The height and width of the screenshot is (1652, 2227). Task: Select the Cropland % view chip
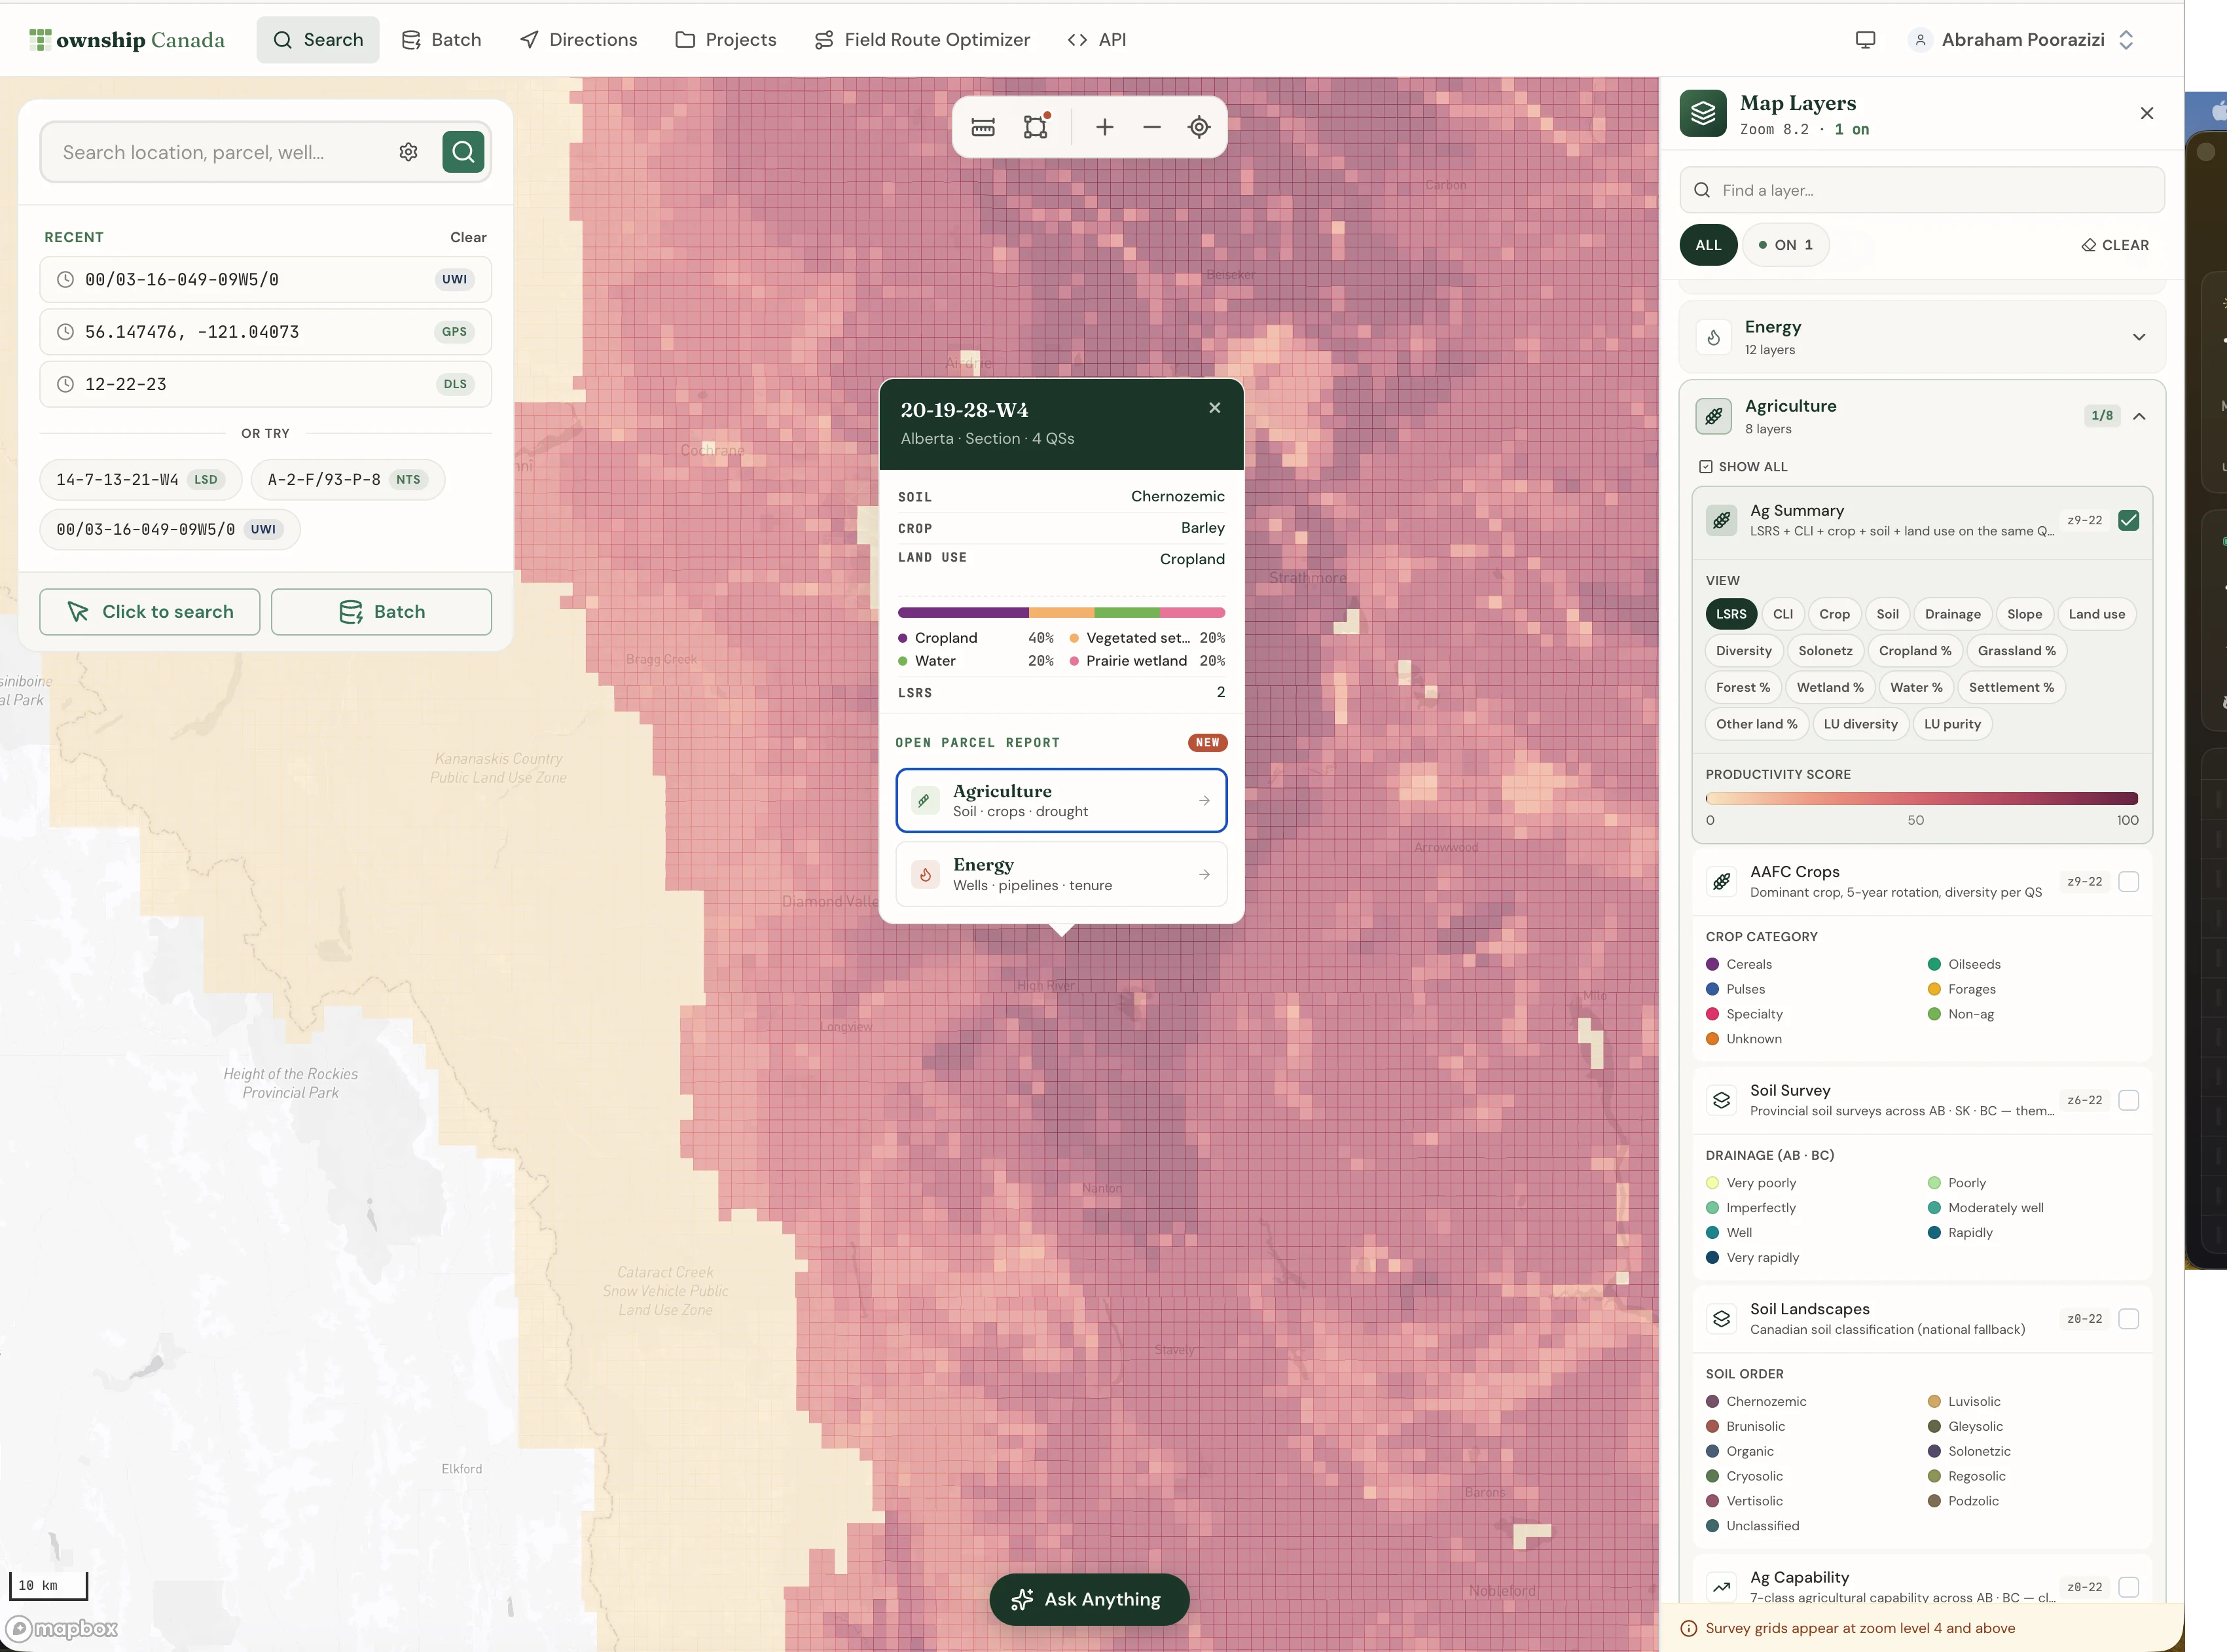1914,651
